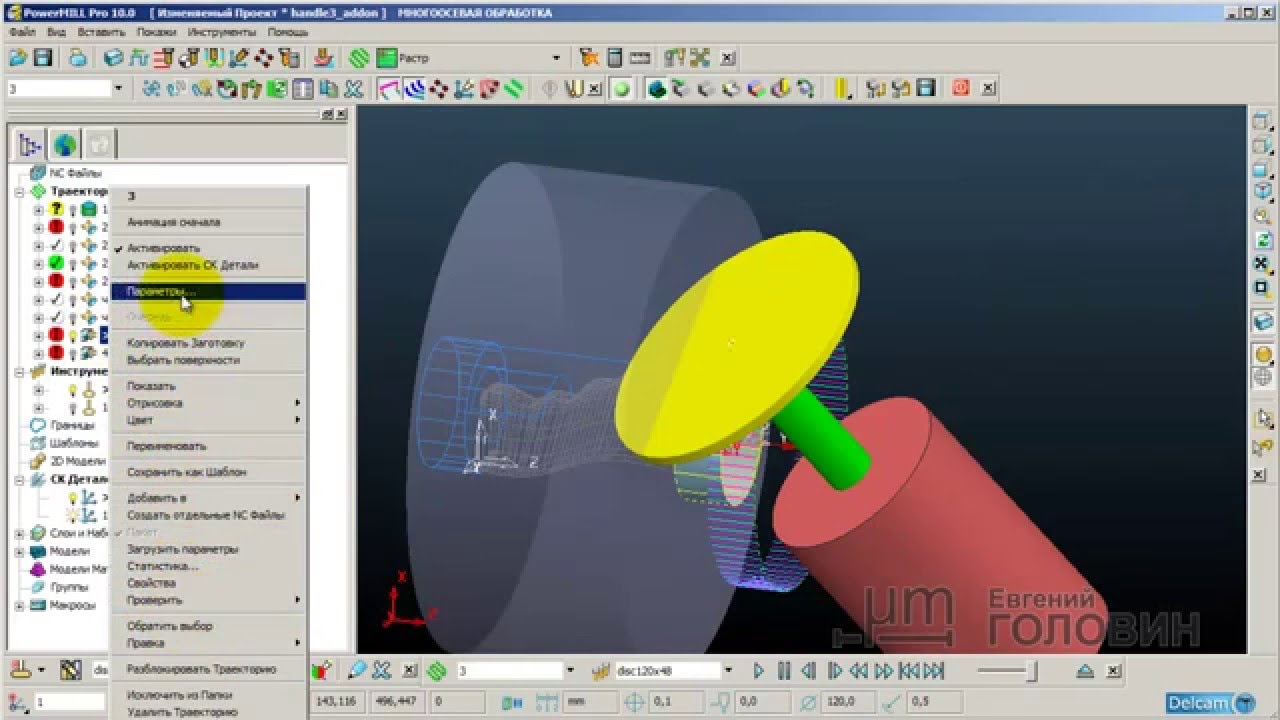Click the green striped toolpath strategies icon
This screenshot has height=720, width=1280.
pyautogui.click(x=359, y=59)
